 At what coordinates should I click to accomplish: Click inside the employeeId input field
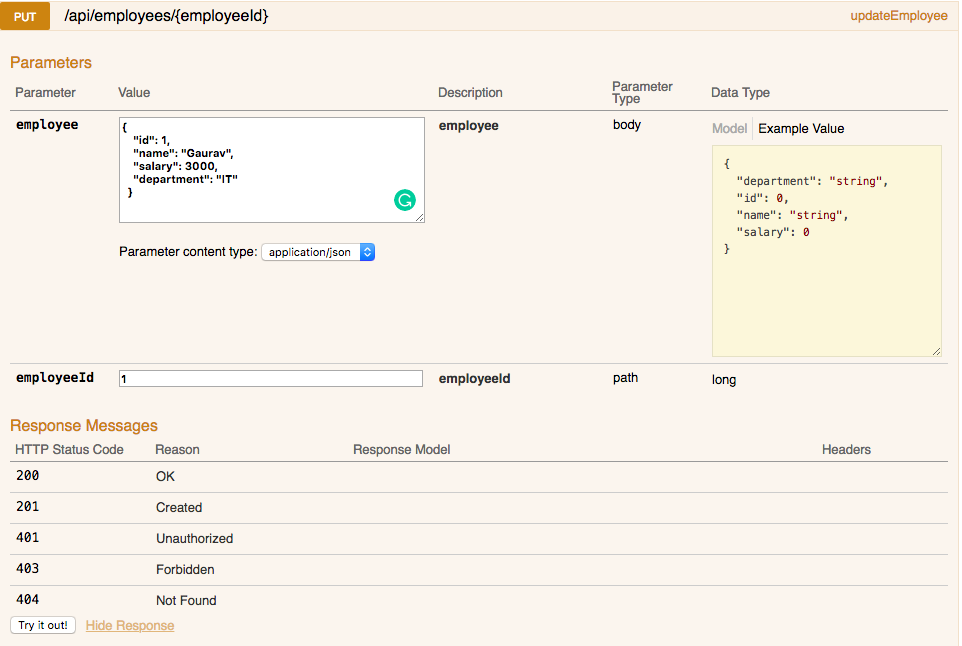point(270,378)
